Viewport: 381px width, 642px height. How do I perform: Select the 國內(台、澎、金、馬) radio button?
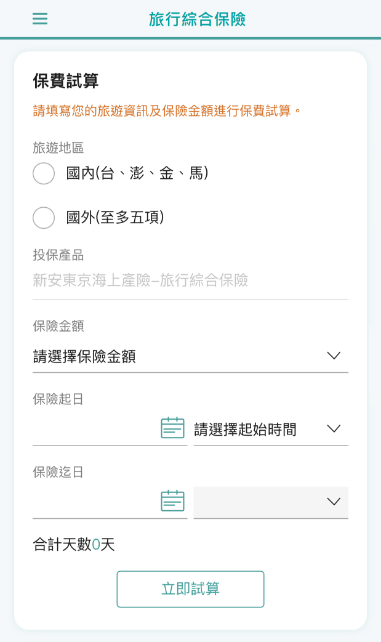pos(44,173)
